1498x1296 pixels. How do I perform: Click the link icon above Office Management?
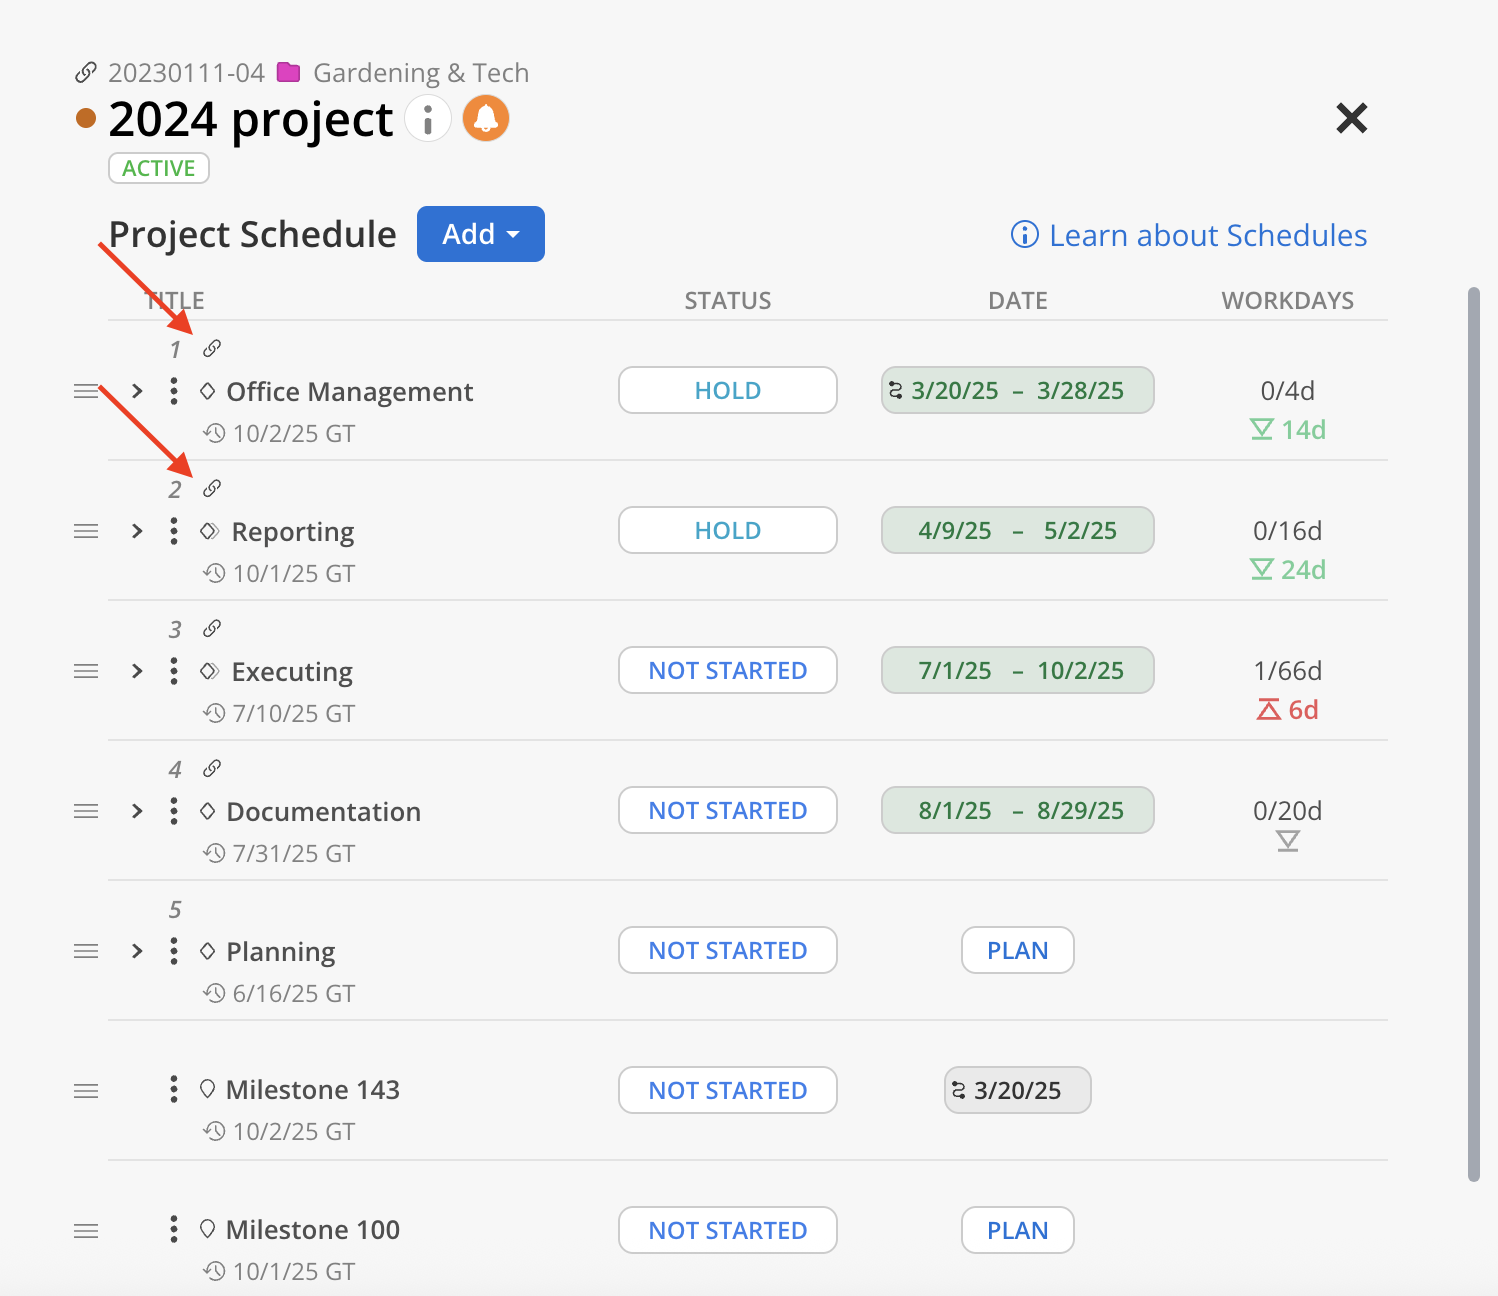pyautogui.click(x=212, y=349)
